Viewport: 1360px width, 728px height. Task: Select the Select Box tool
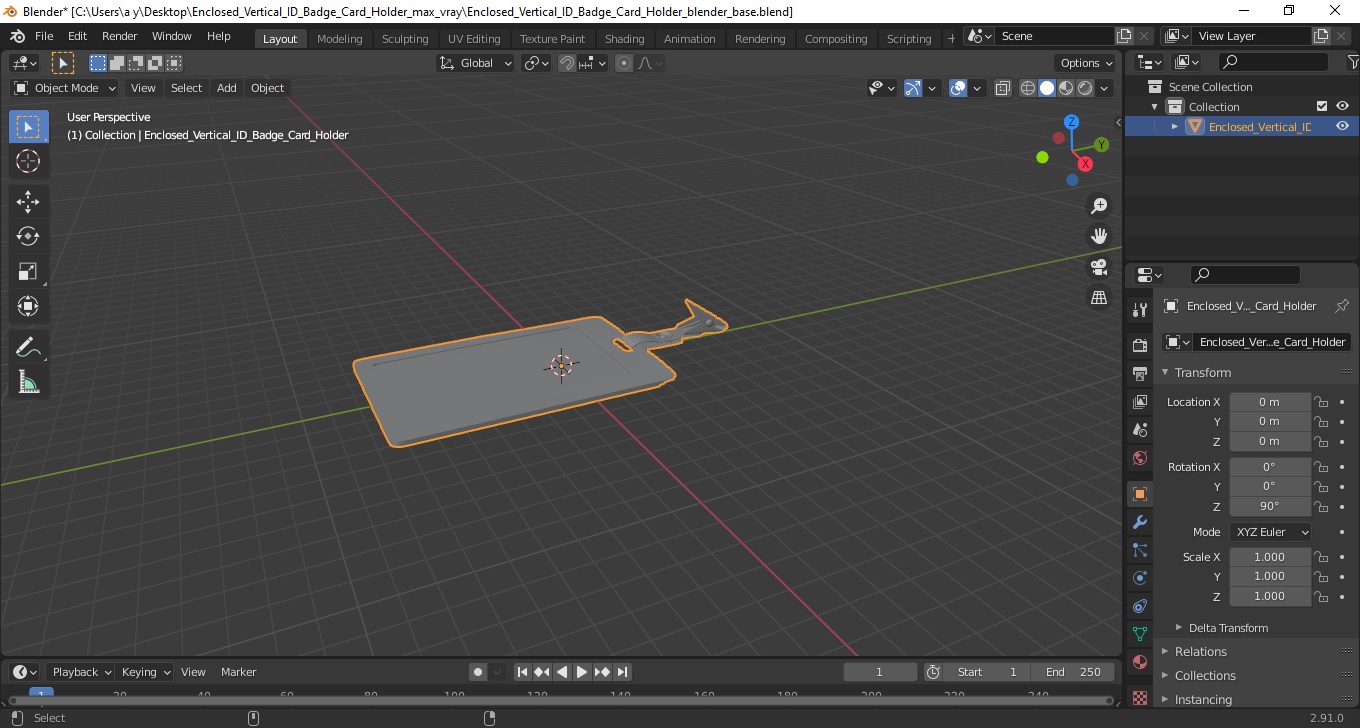pos(28,127)
